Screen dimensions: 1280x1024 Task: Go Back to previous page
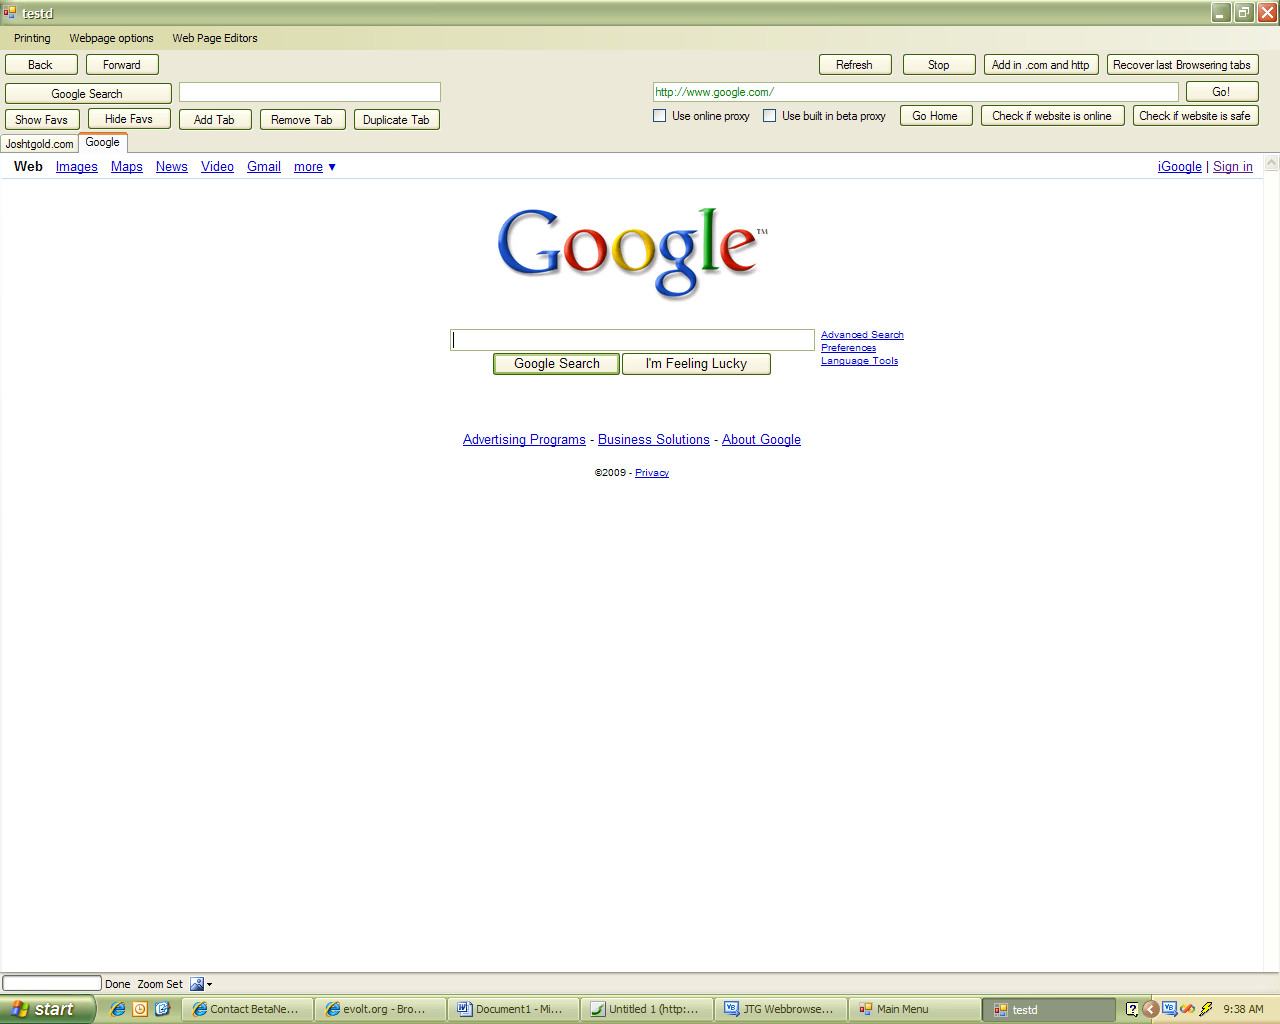40,65
